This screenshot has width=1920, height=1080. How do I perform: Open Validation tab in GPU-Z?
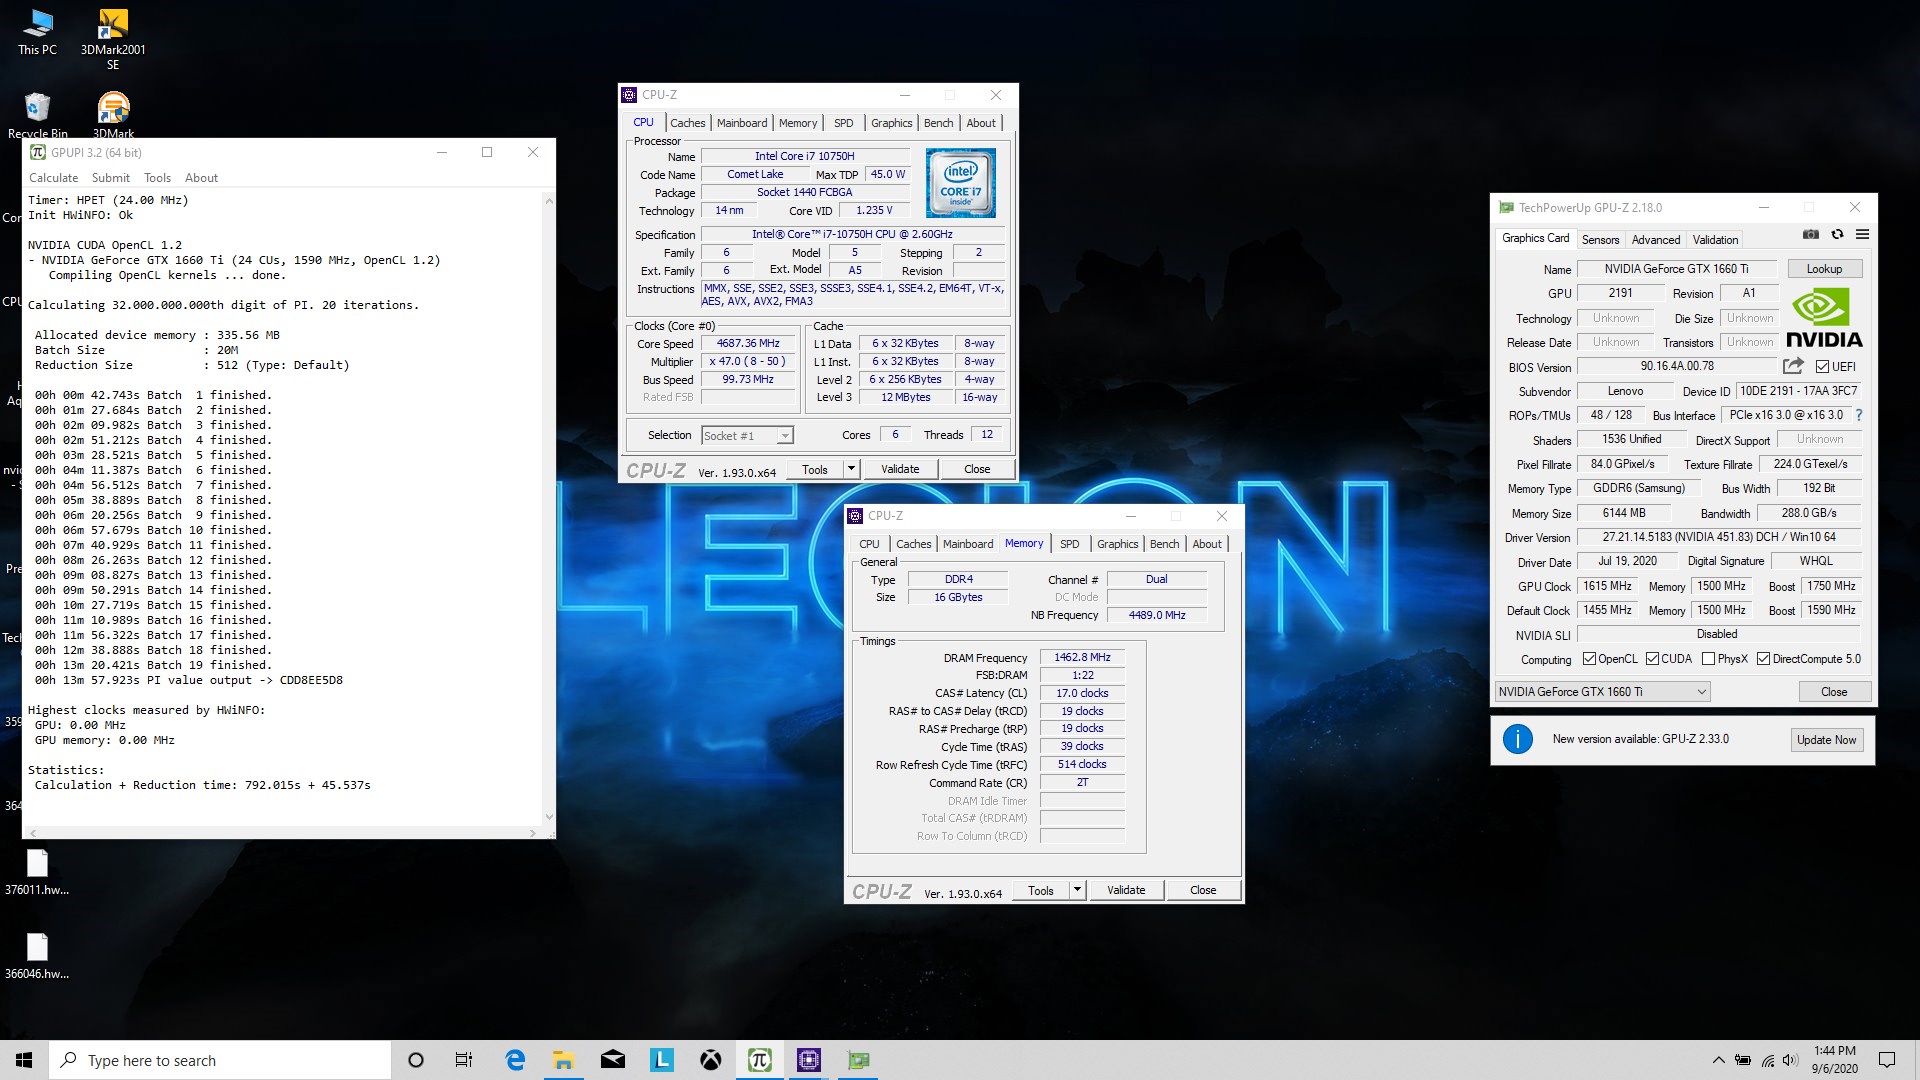[1715, 240]
